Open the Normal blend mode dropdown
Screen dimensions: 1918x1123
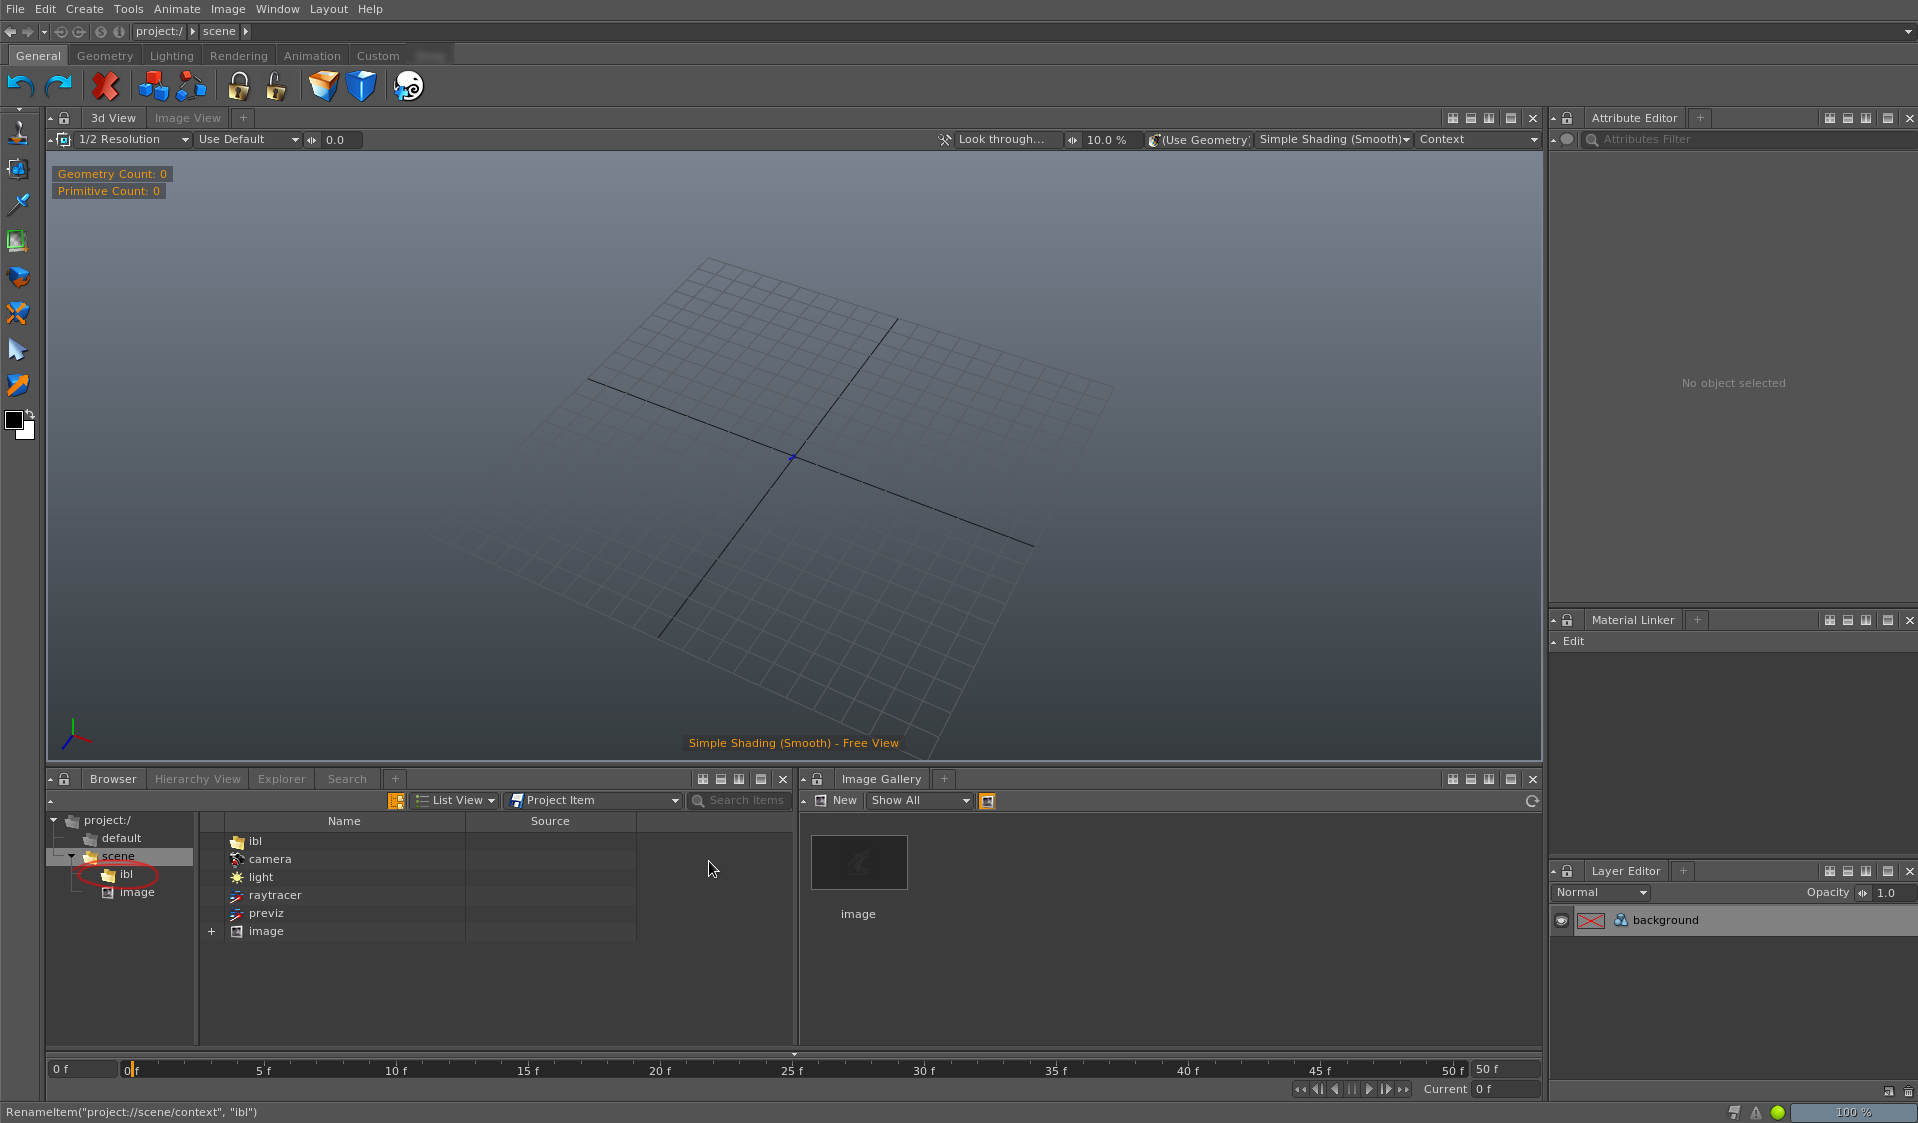point(1600,893)
